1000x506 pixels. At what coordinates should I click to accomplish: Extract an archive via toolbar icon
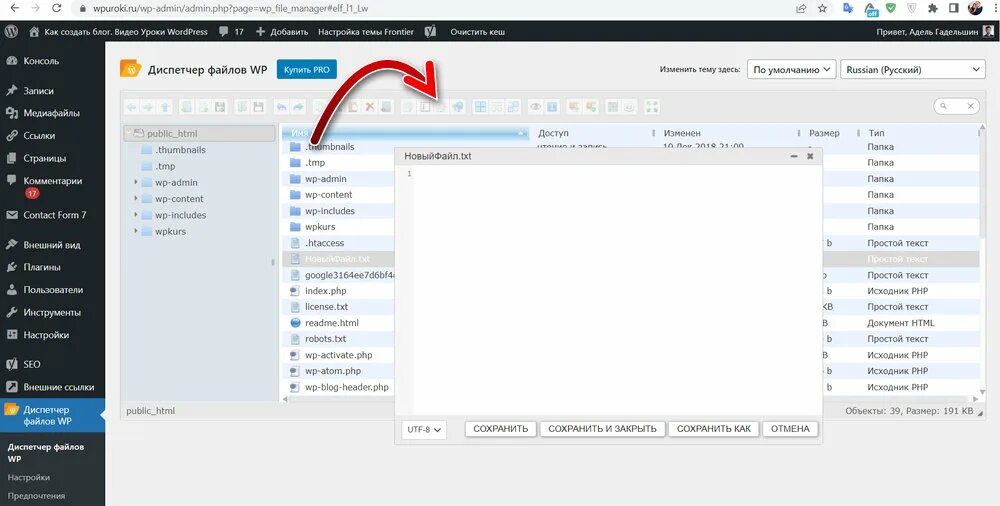pos(573,107)
